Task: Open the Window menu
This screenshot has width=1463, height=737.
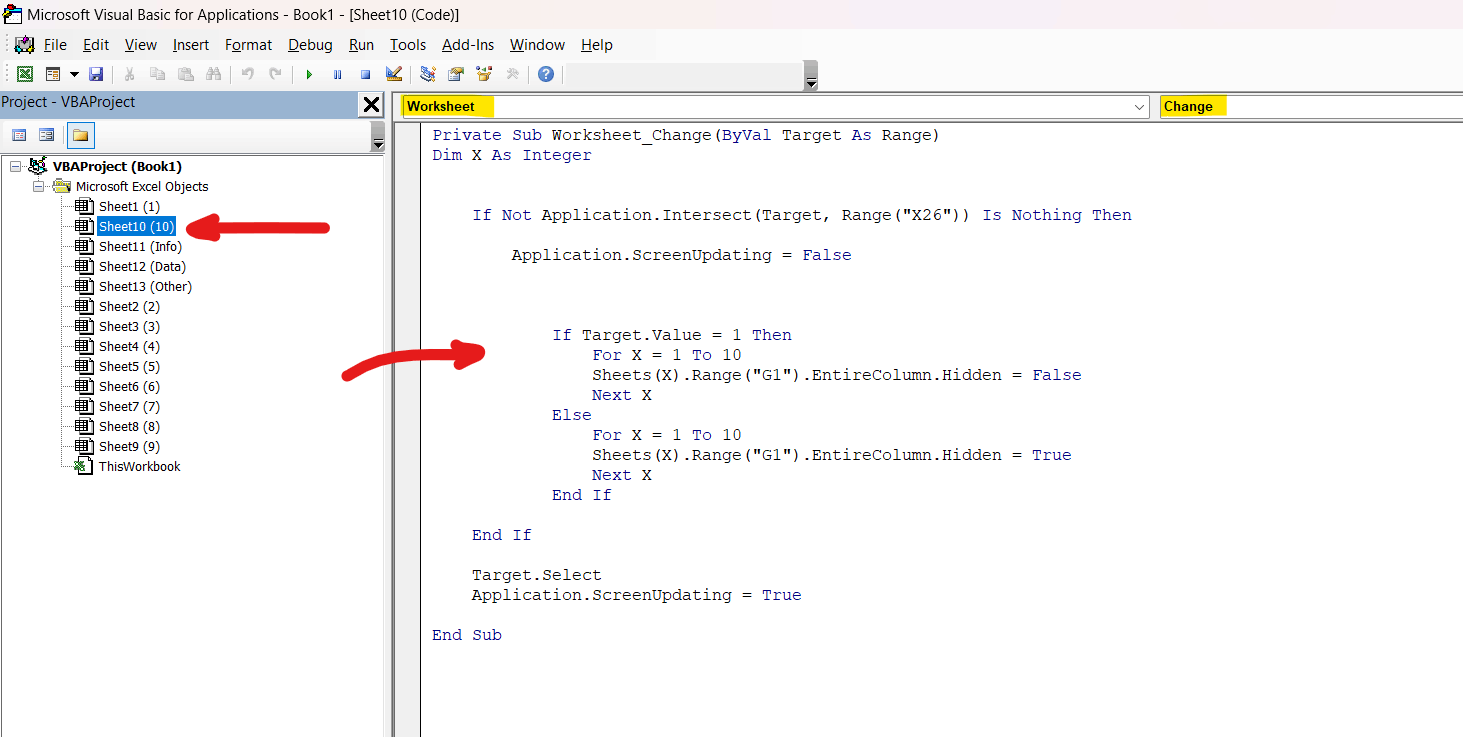Action: (x=537, y=45)
